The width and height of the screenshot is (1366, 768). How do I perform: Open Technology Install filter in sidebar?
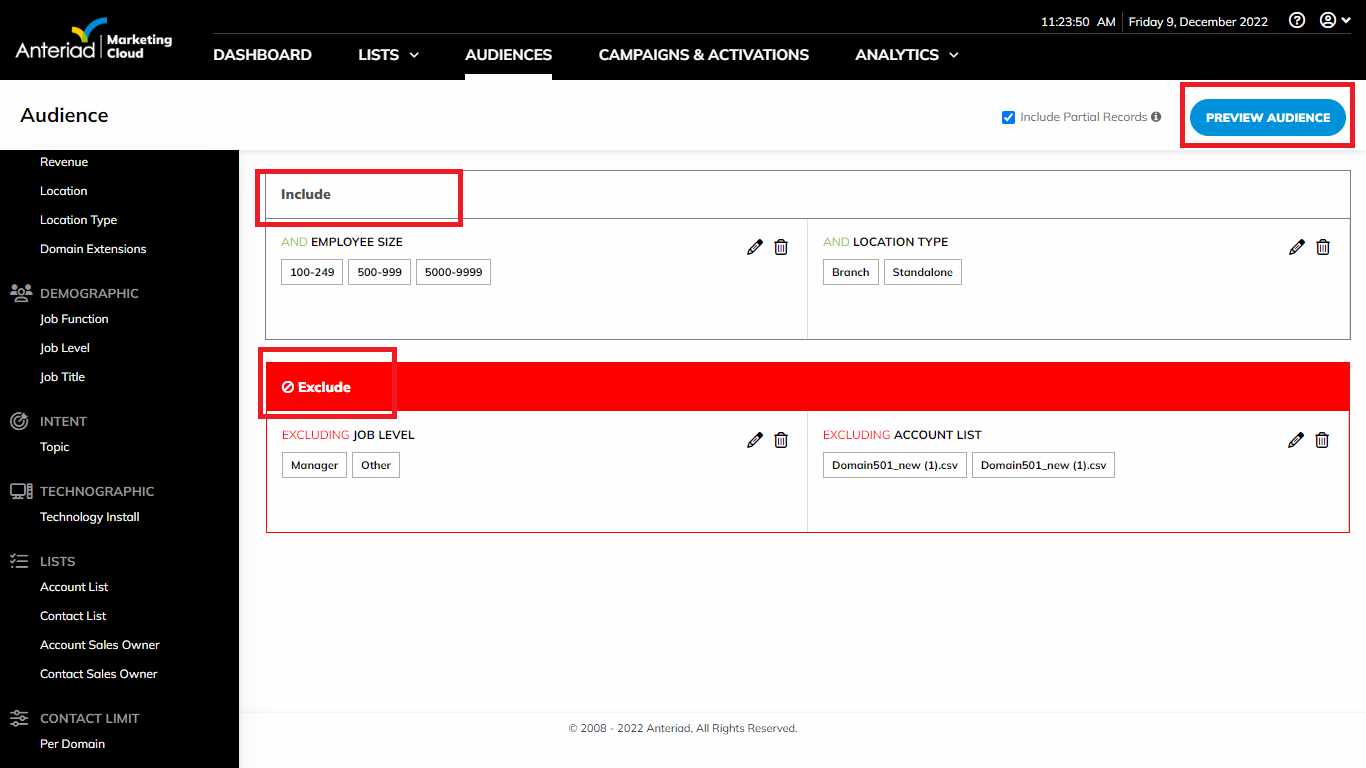pyautogui.click(x=90, y=517)
